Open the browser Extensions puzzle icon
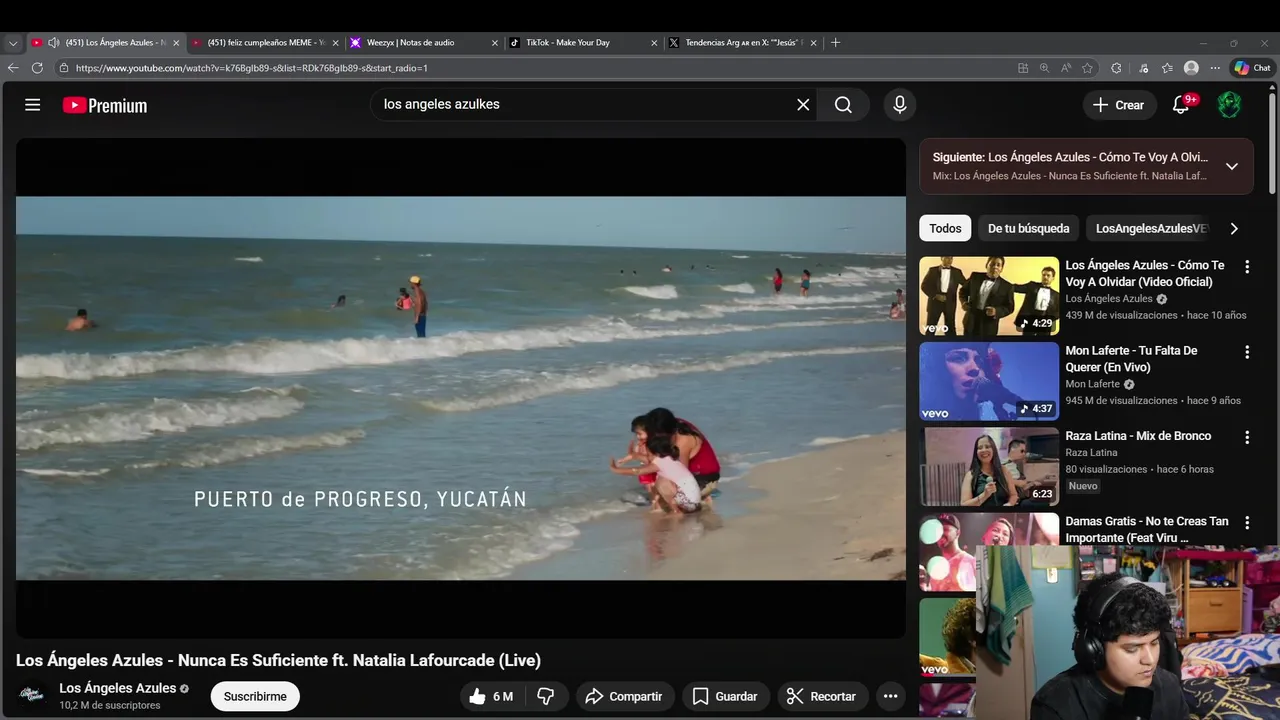Screen dimensions: 1280x720 coord(1116,68)
